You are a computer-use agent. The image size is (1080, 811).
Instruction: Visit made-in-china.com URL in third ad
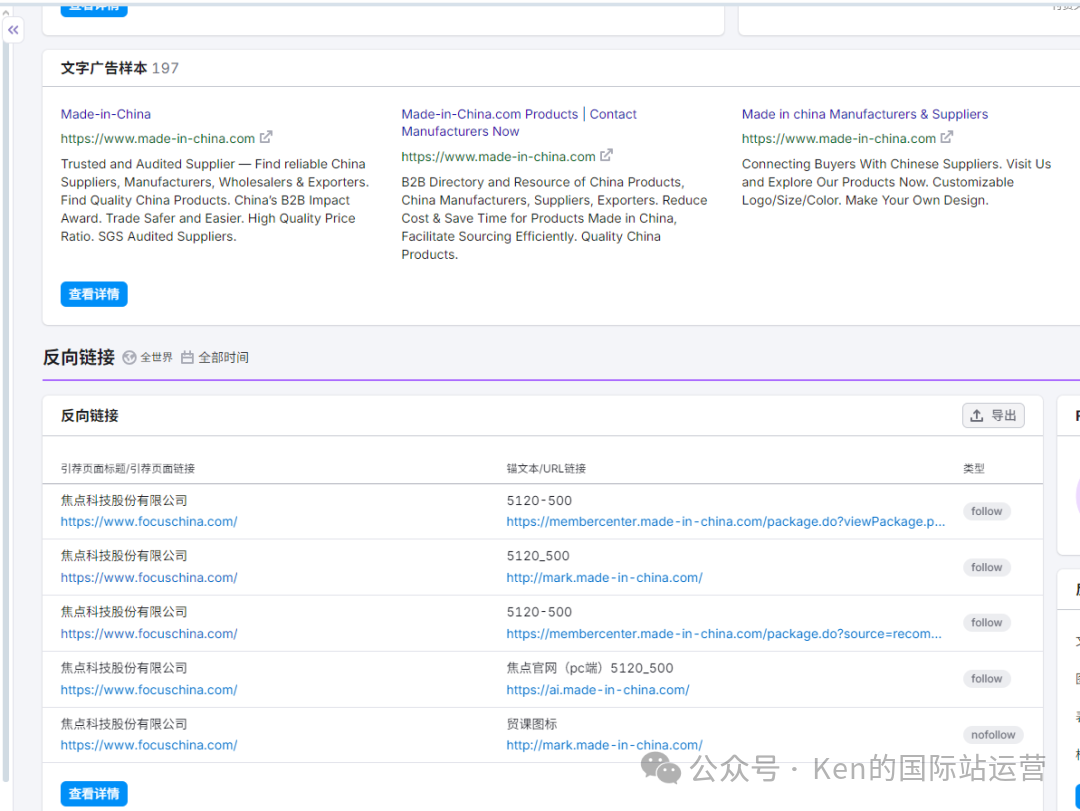pyautogui.click(x=839, y=138)
